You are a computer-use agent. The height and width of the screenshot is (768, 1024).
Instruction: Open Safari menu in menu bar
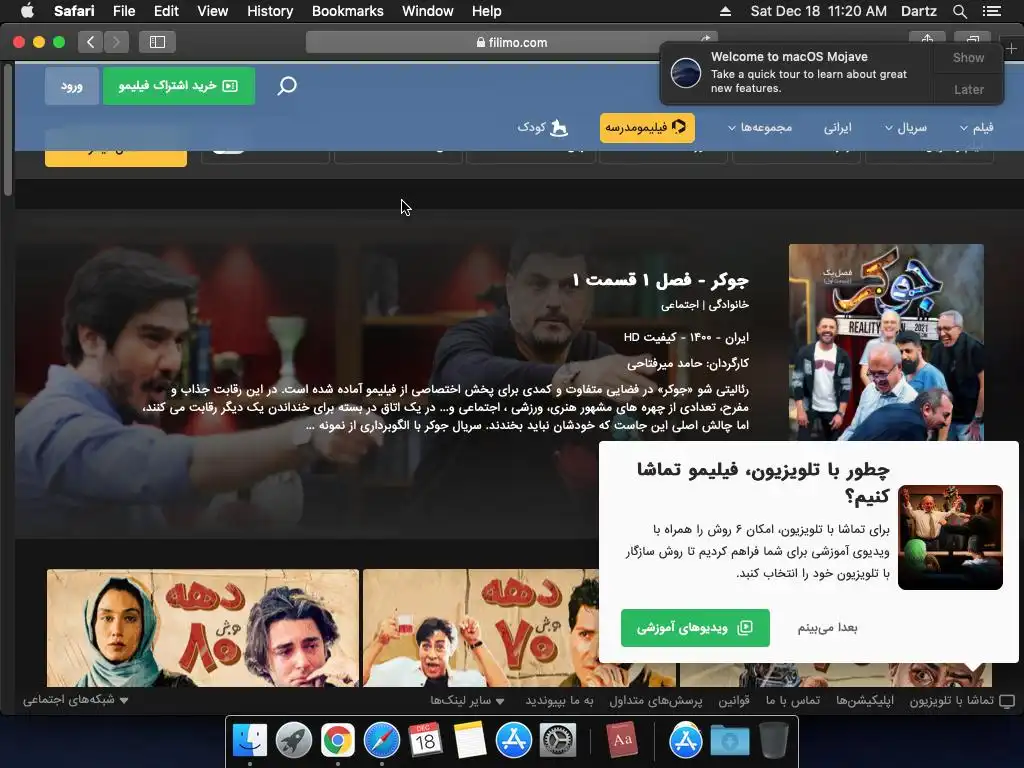[74, 11]
